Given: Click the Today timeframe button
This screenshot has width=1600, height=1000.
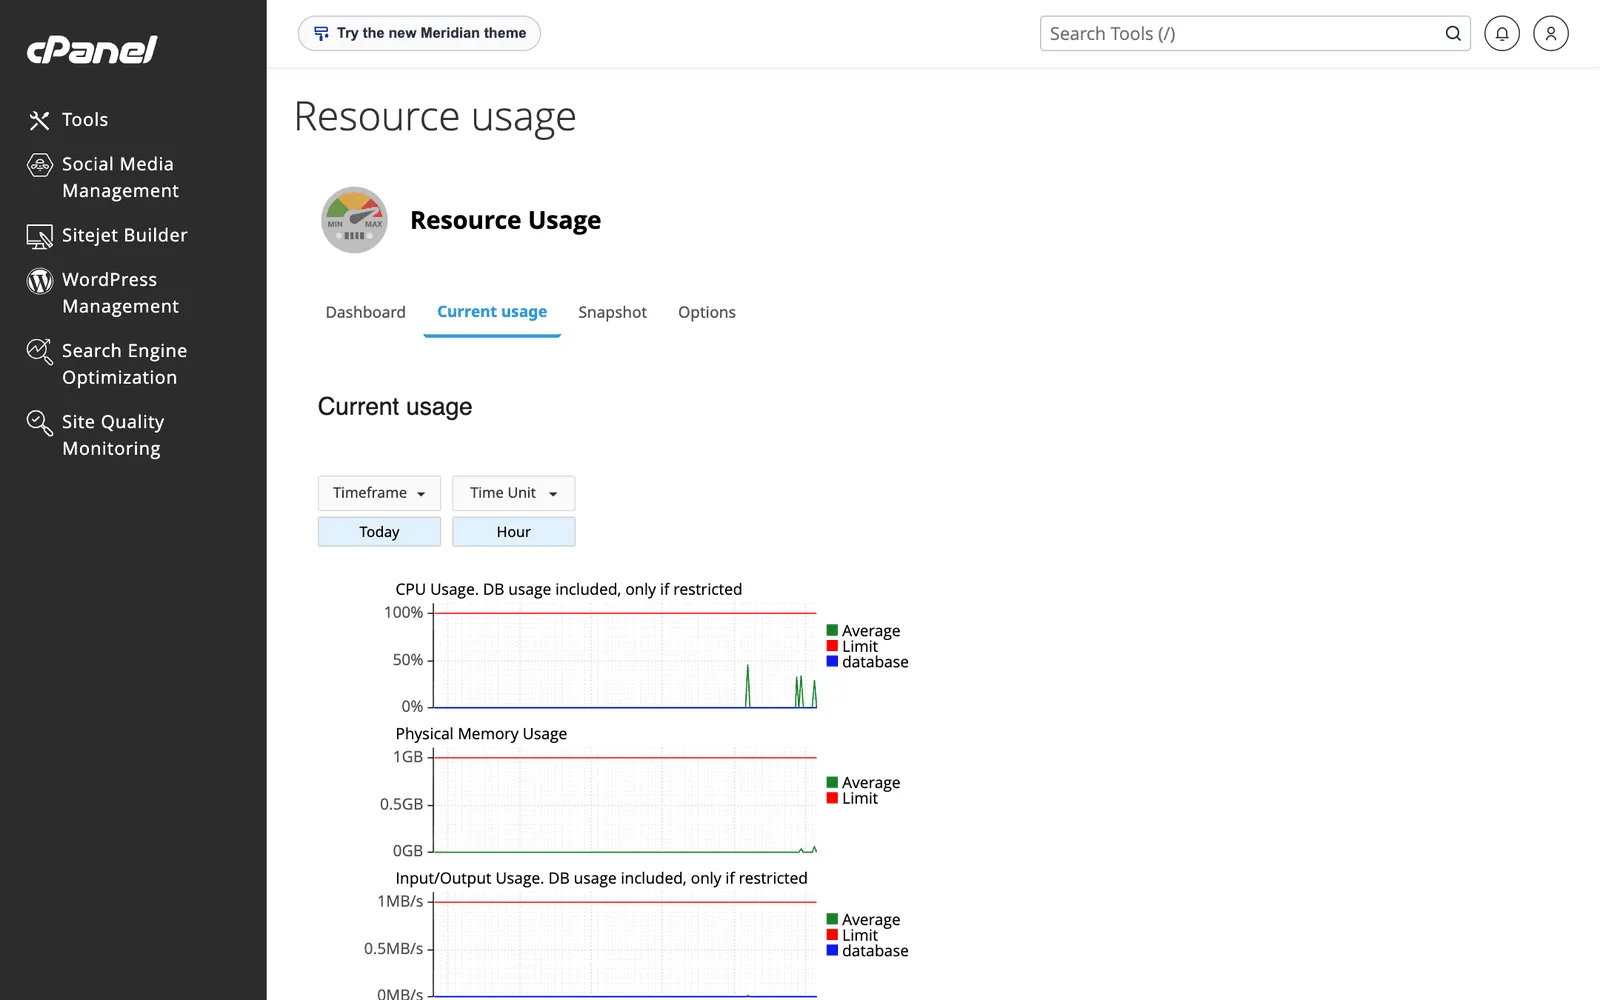Looking at the screenshot, I should click(379, 532).
